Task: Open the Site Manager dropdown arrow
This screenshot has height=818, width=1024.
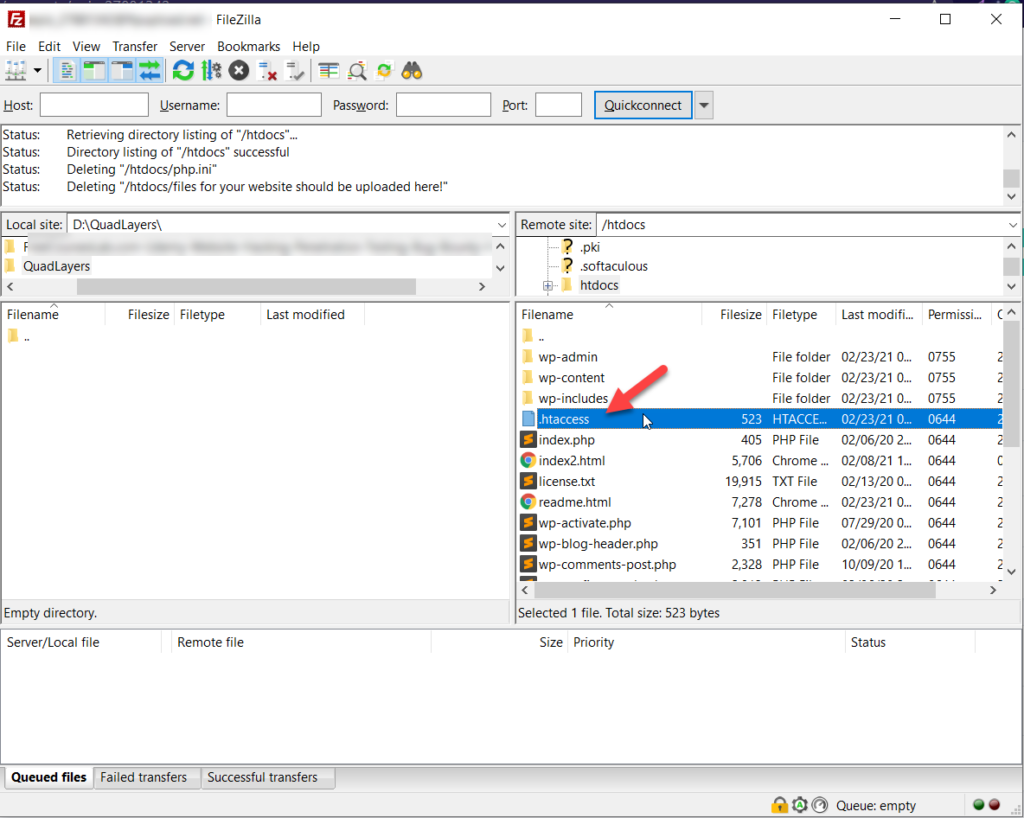Action: coord(37,71)
